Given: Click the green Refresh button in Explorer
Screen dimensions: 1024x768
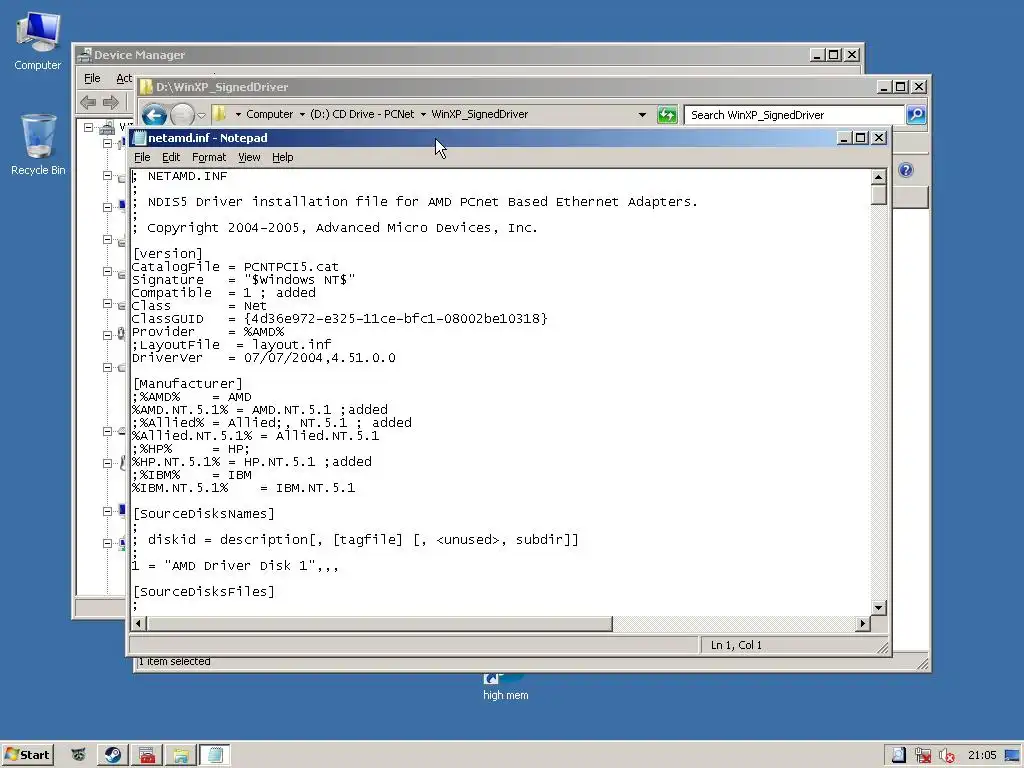Looking at the screenshot, I should [667, 115].
